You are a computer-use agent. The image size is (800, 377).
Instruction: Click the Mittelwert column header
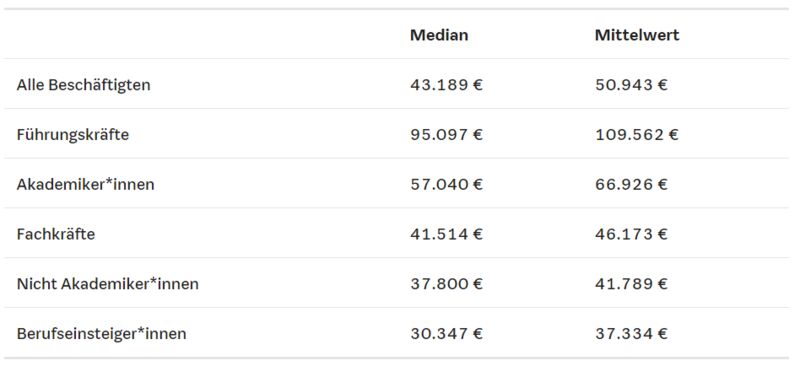click(x=637, y=35)
